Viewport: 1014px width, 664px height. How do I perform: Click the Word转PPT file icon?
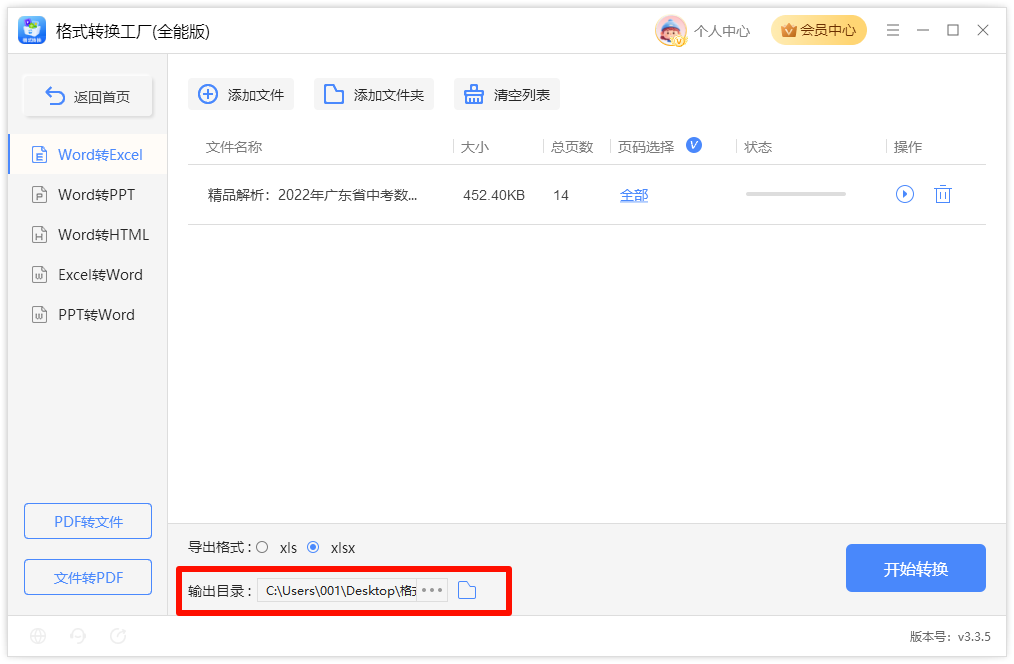(x=39, y=195)
